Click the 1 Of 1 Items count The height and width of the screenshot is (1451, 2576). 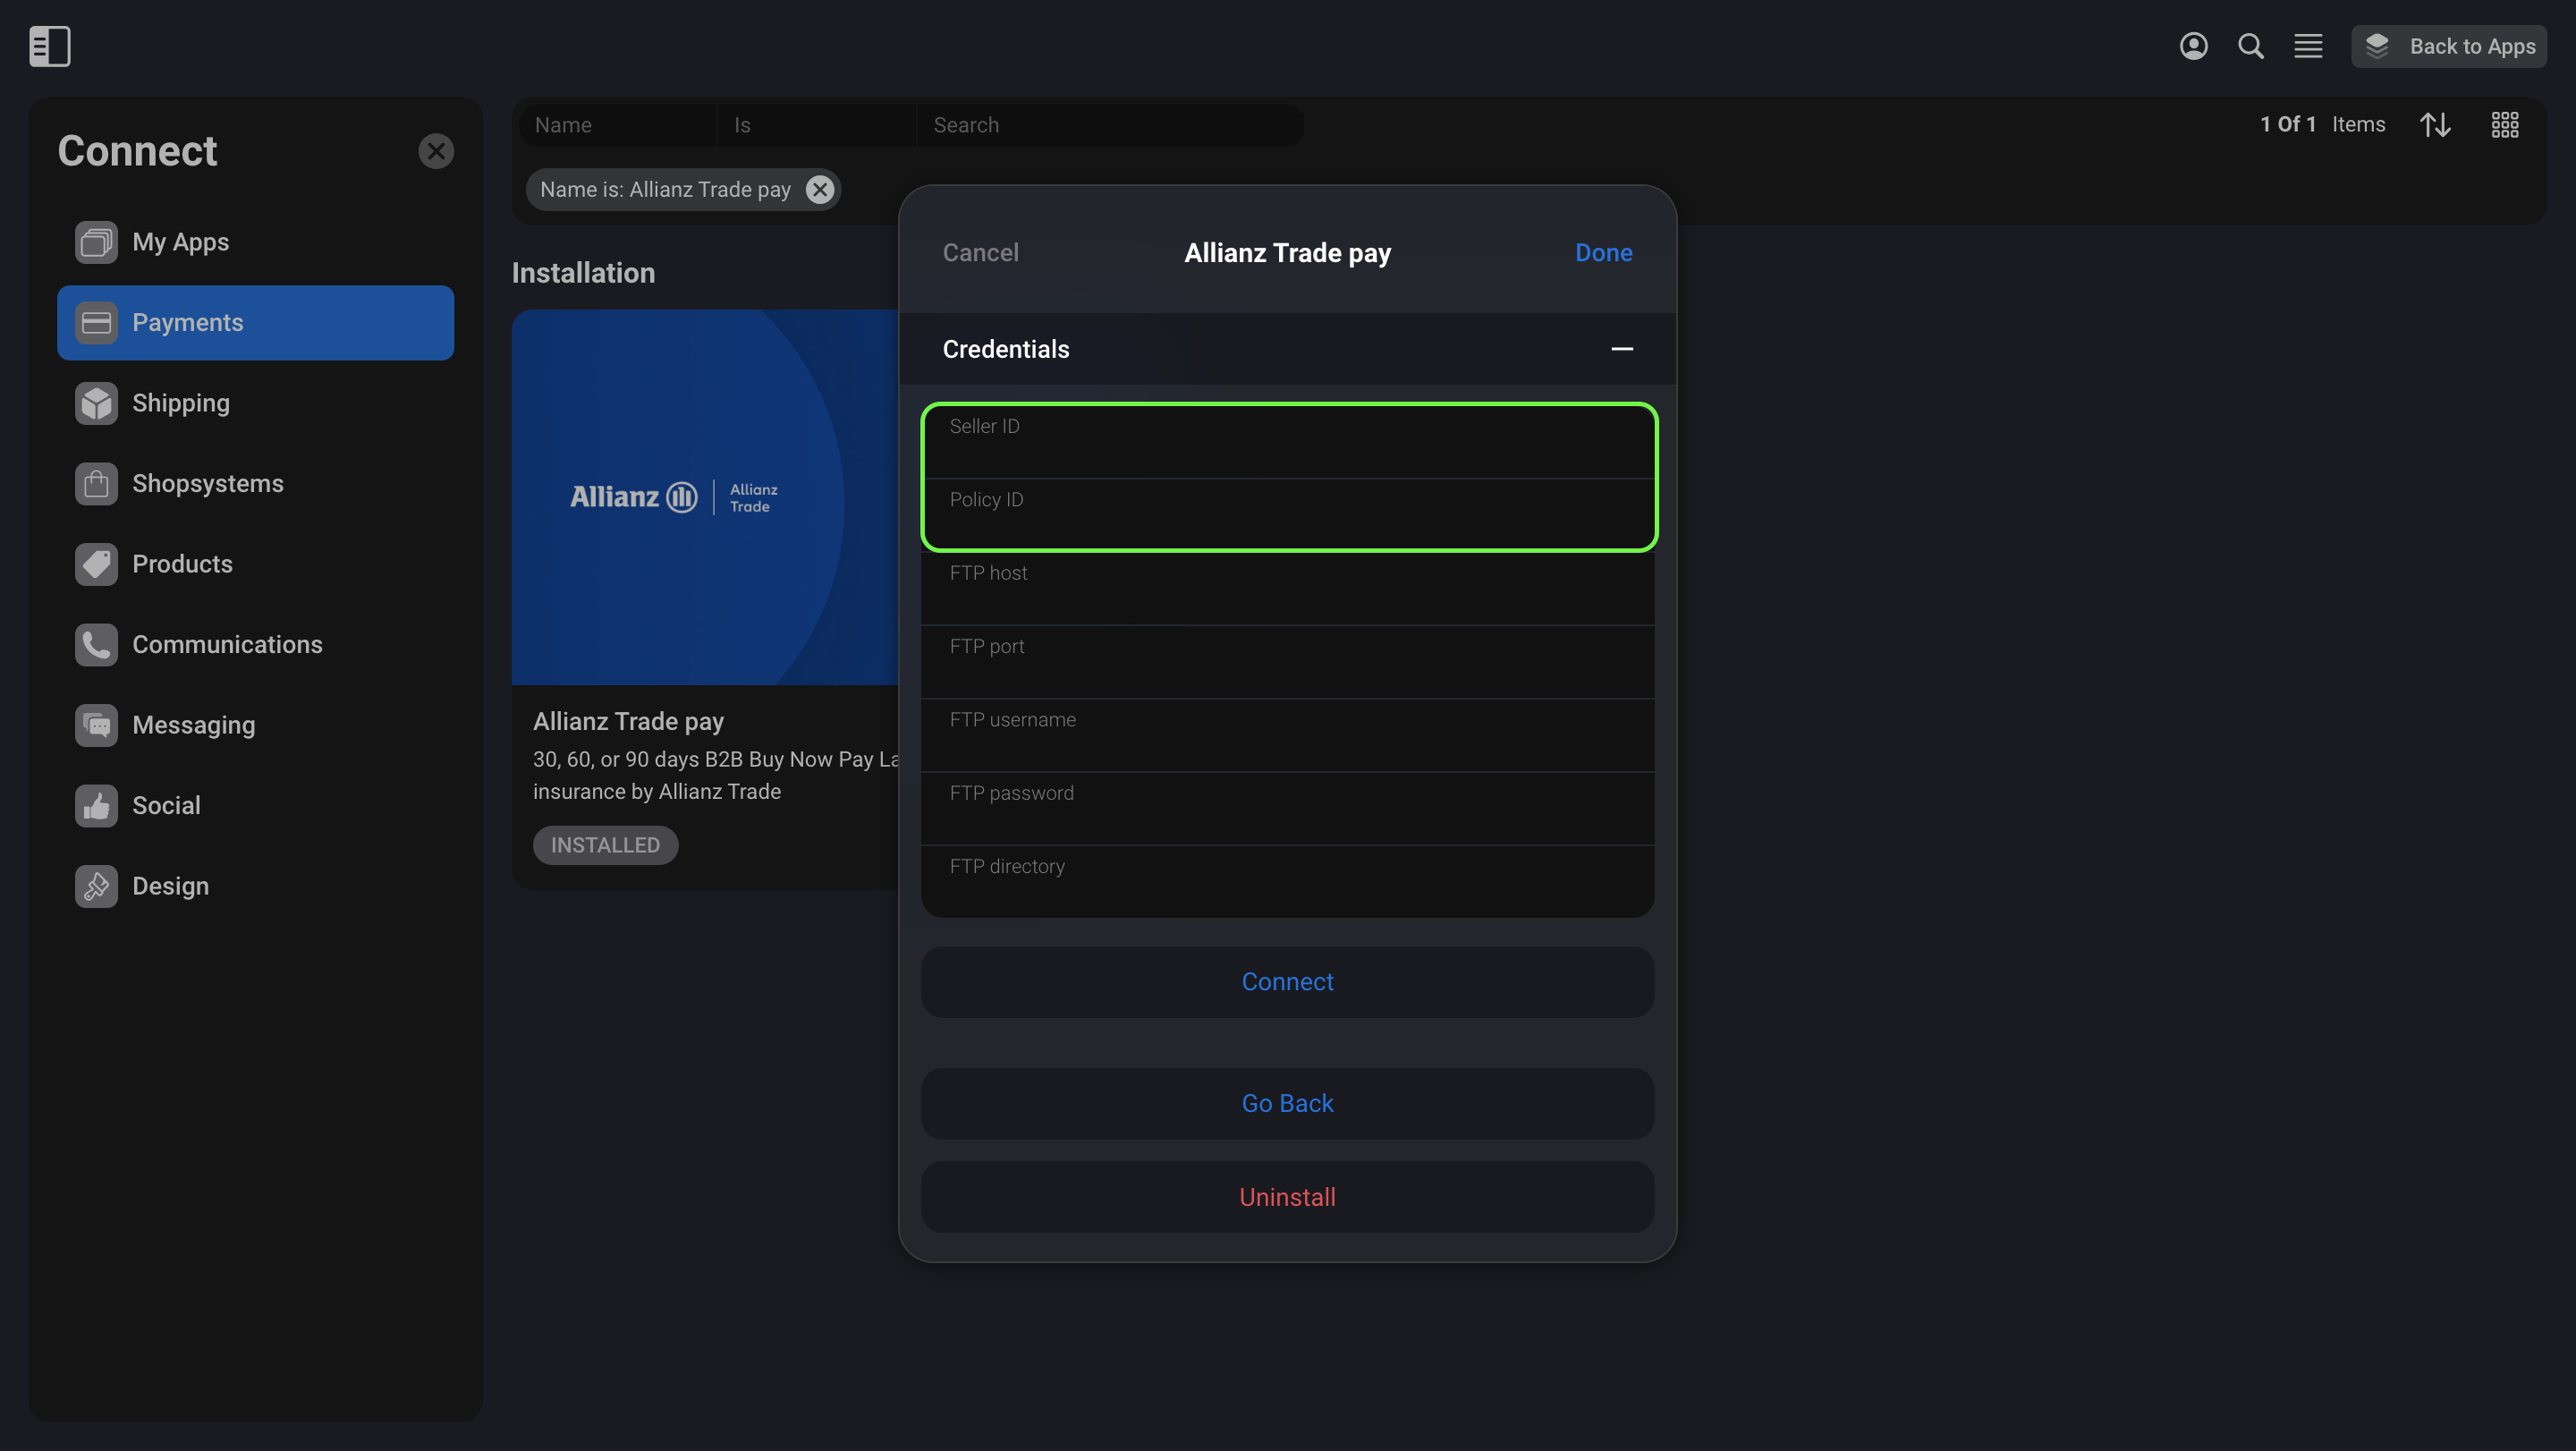click(x=2322, y=124)
